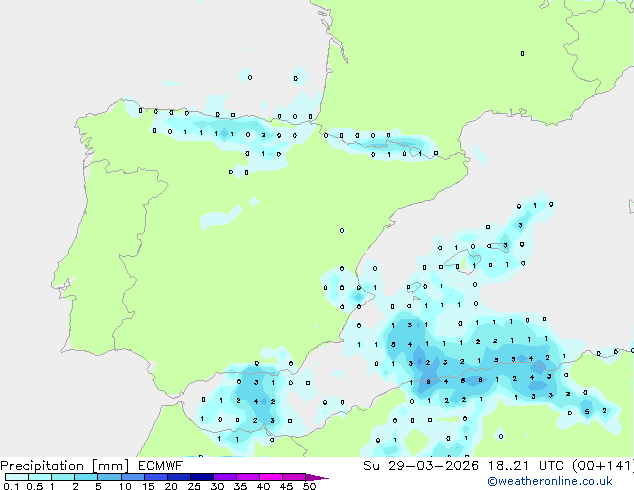Click the '45' legend scale label
The height and width of the screenshot is (490, 634).
pos(286,486)
